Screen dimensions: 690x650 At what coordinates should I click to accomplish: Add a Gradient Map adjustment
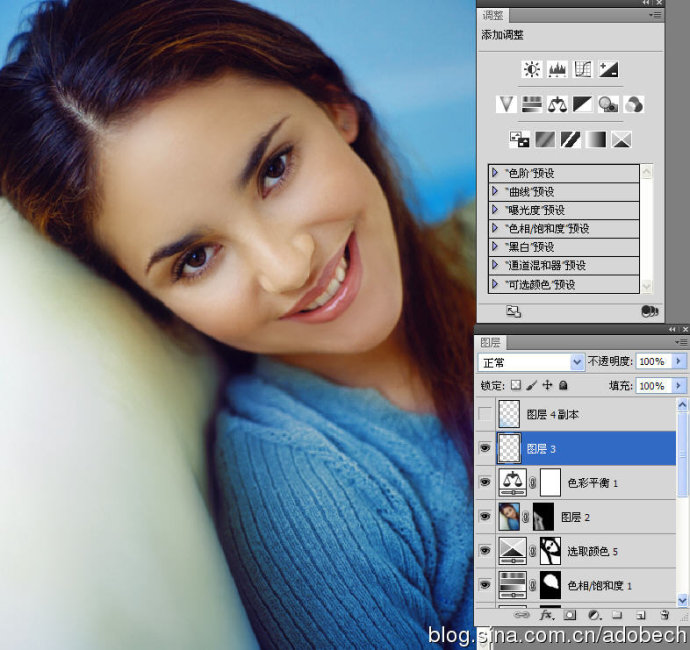tap(596, 140)
